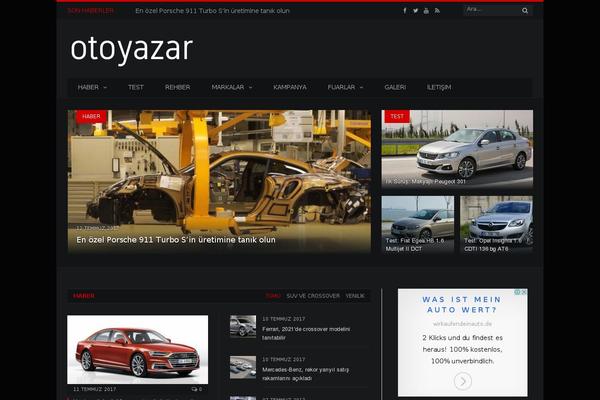Open the Mercedes-Benz article small thumbnail

pyautogui.click(x=243, y=367)
